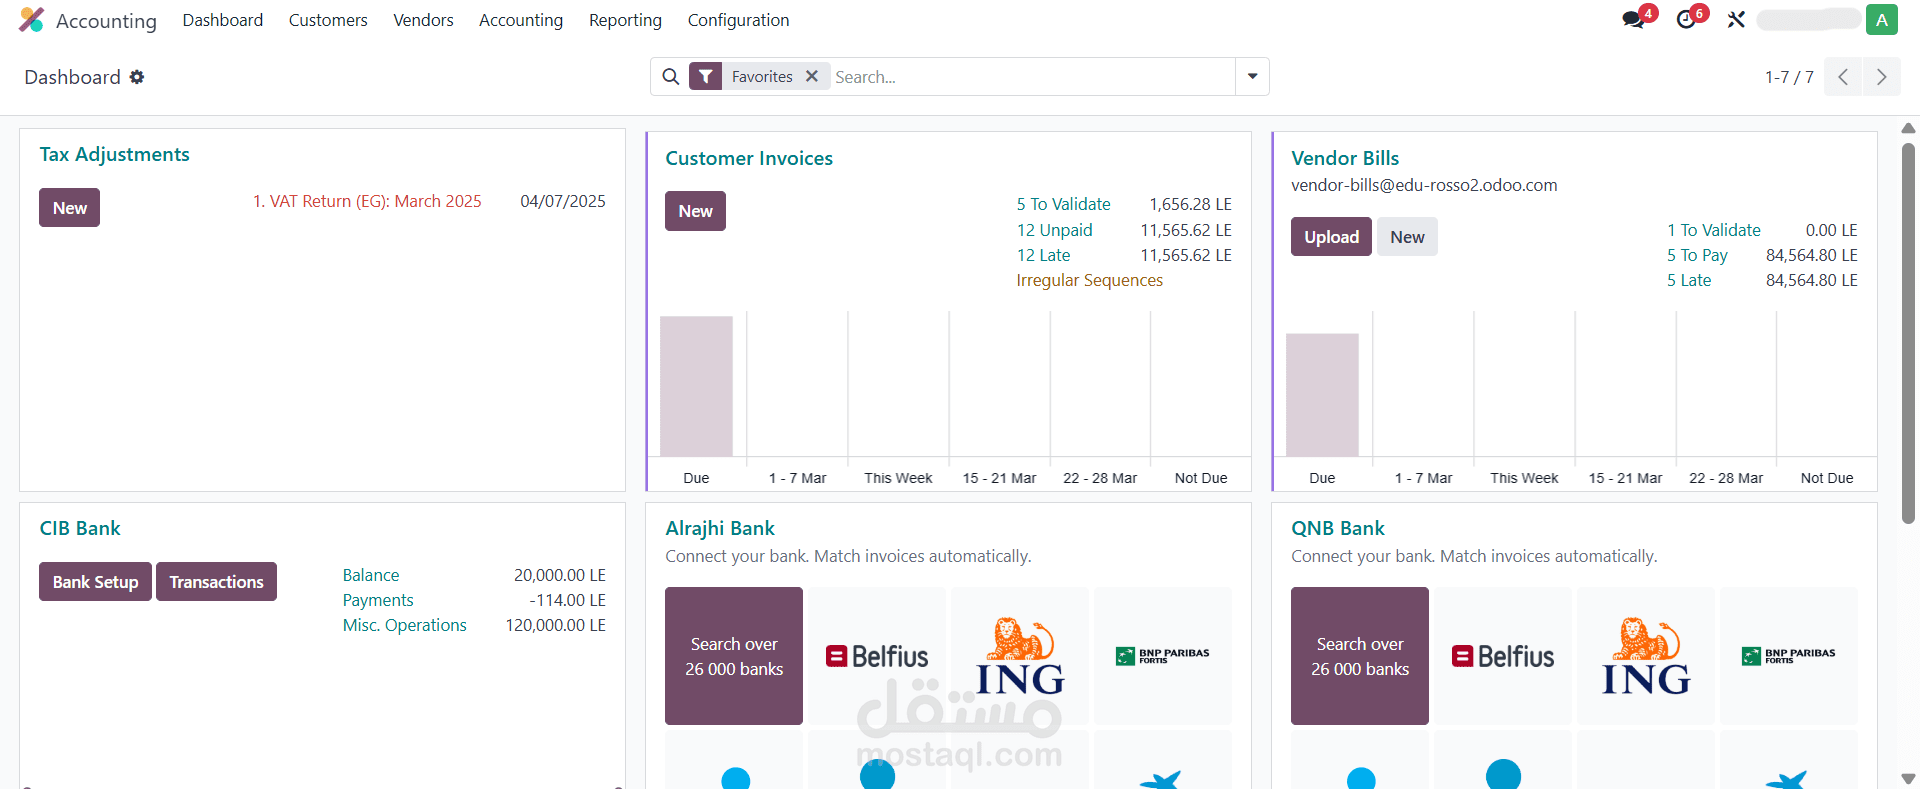Click the scrollbar up arrow
This screenshot has height=789, width=1920.
[1908, 128]
